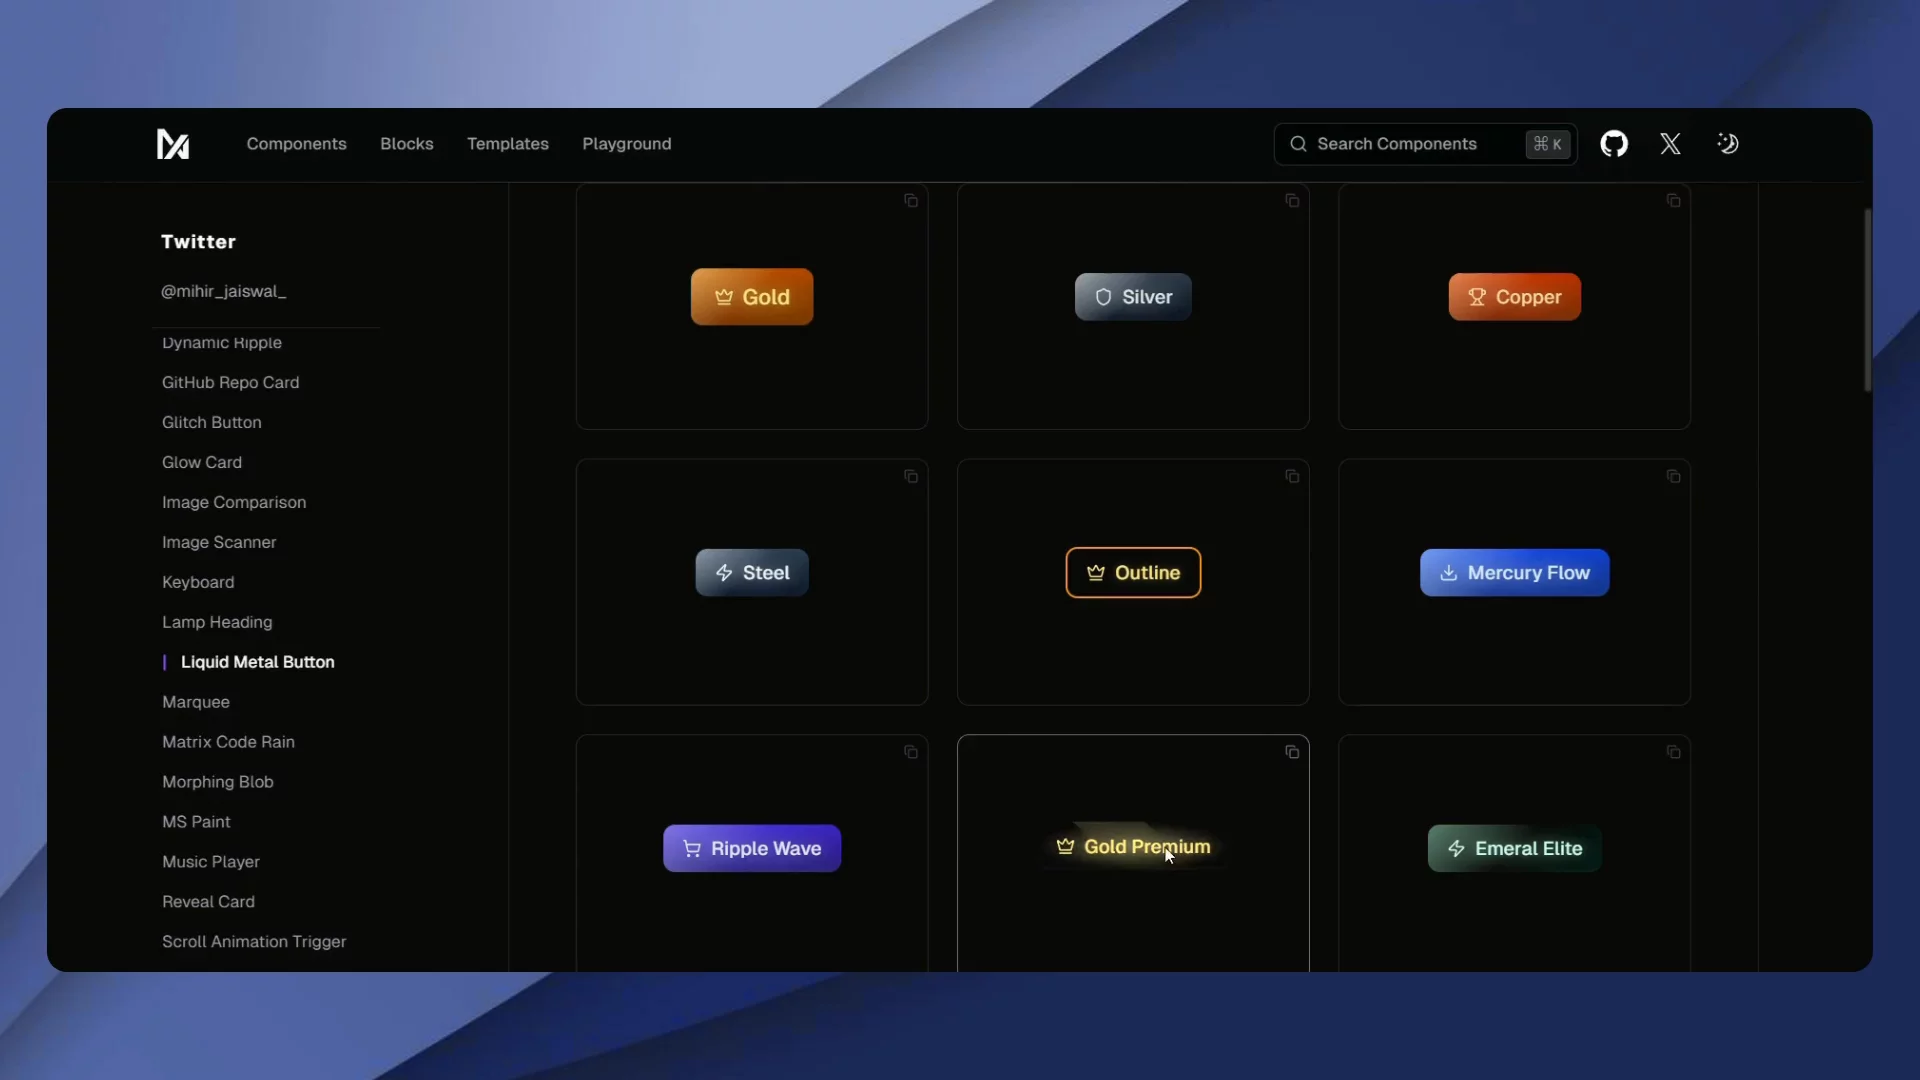Copy code for the Ripple Wave variant
The image size is (1920, 1080).
[x=910, y=752]
